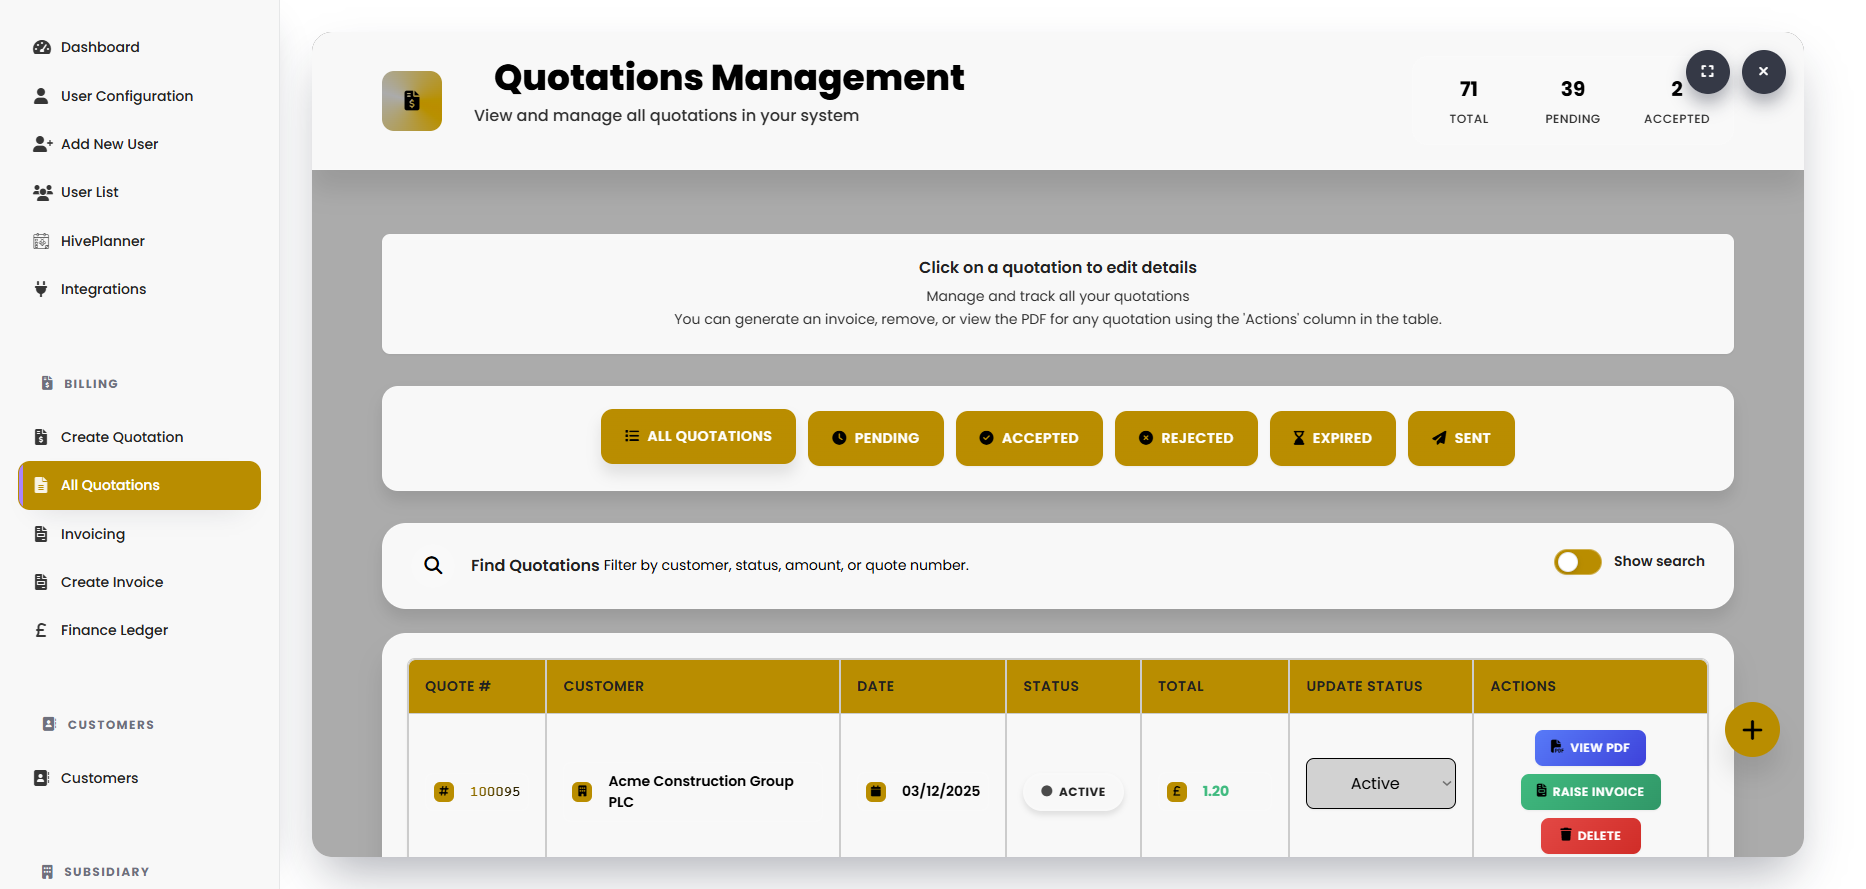Open User Configuration in sidebar
The width and height of the screenshot is (1866, 889).
[126, 96]
